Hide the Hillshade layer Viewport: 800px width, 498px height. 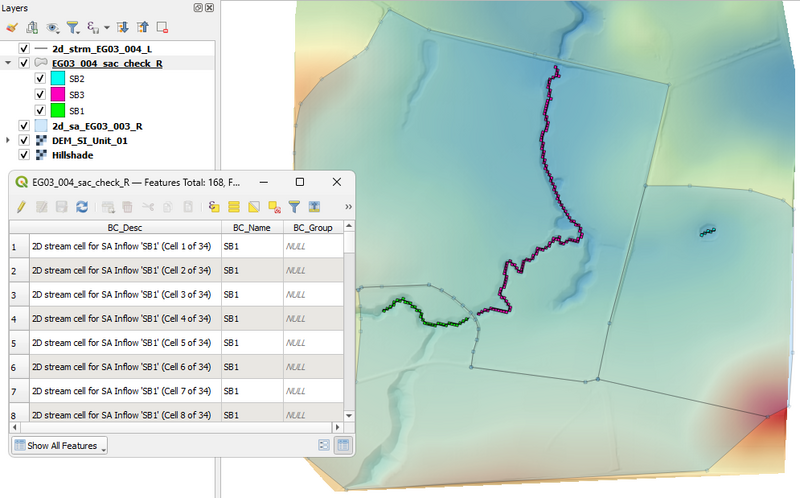[x=24, y=156]
